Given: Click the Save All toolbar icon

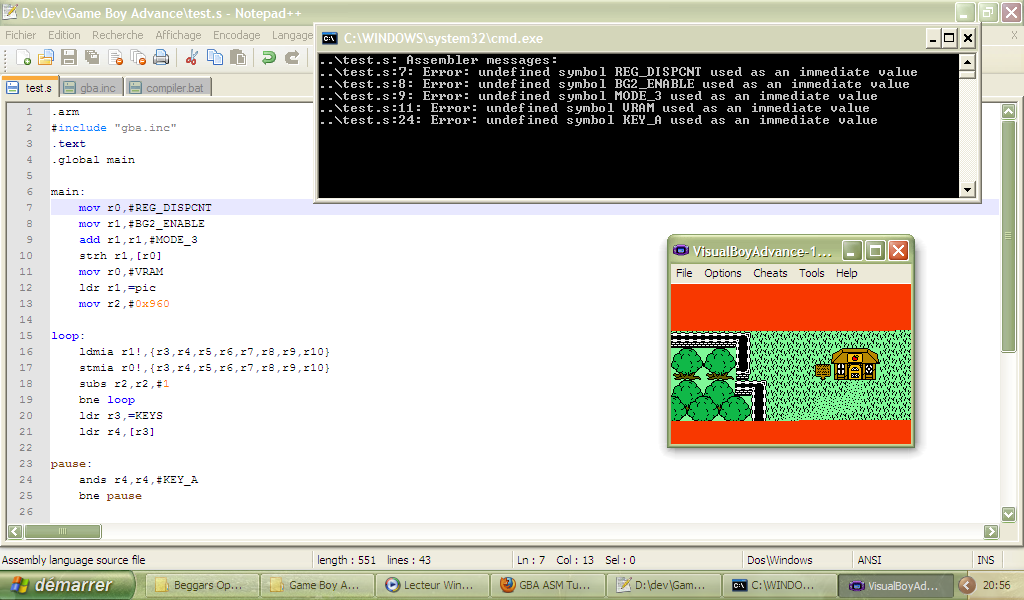Looking at the screenshot, I should [x=92, y=58].
